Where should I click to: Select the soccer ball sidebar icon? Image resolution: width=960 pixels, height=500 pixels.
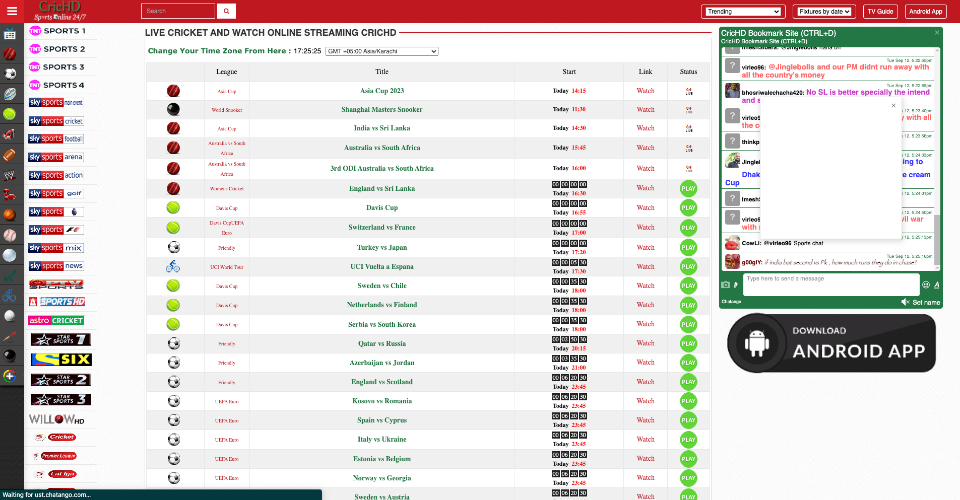[x=10, y=74]
